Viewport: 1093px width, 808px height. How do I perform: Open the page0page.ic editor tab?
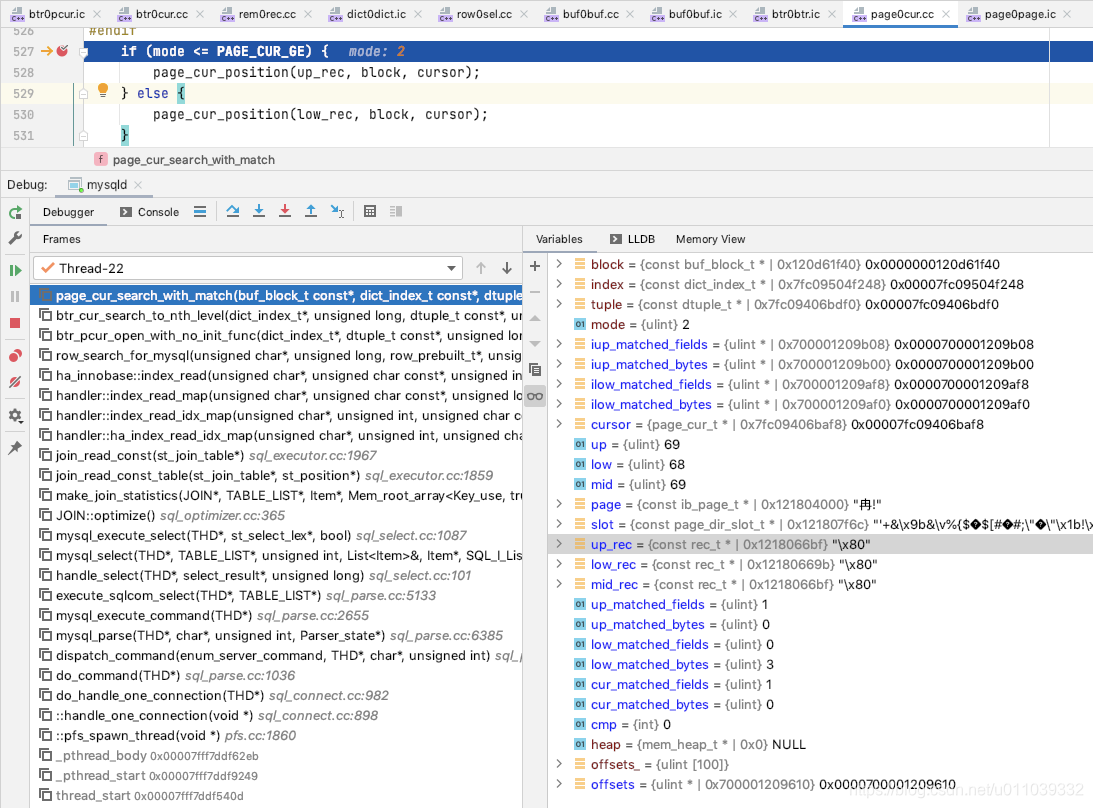tap(1019, 14)
